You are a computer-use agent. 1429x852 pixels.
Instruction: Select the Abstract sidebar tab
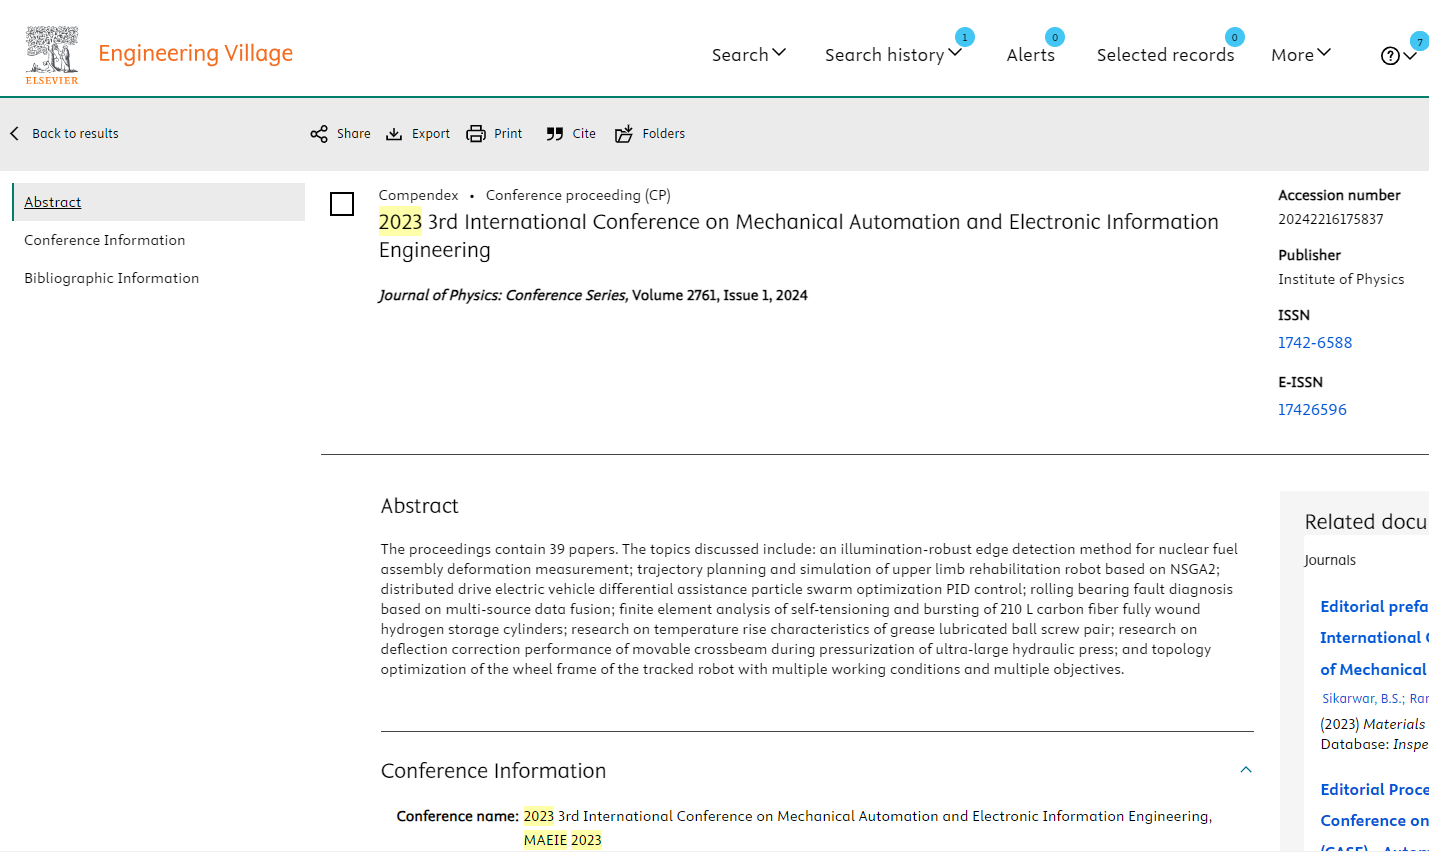click(x=159, y=202)
